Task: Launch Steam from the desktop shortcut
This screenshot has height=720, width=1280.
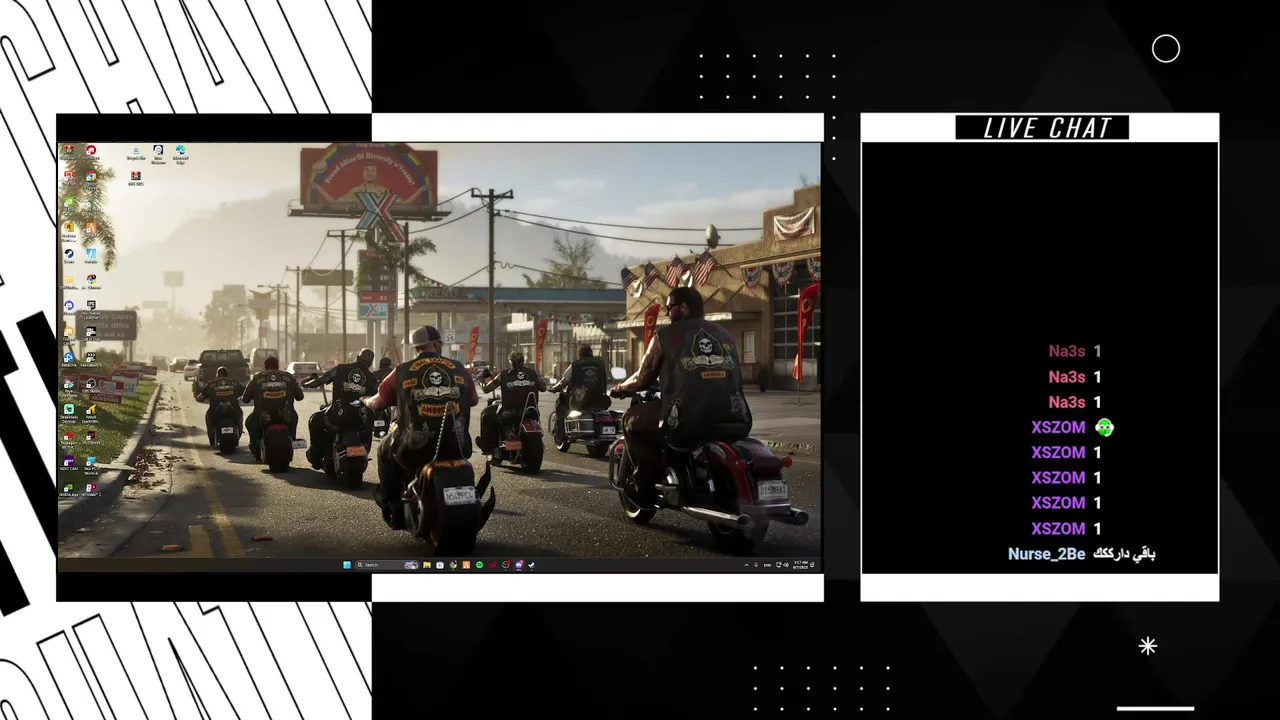Action: pos(69,257)
